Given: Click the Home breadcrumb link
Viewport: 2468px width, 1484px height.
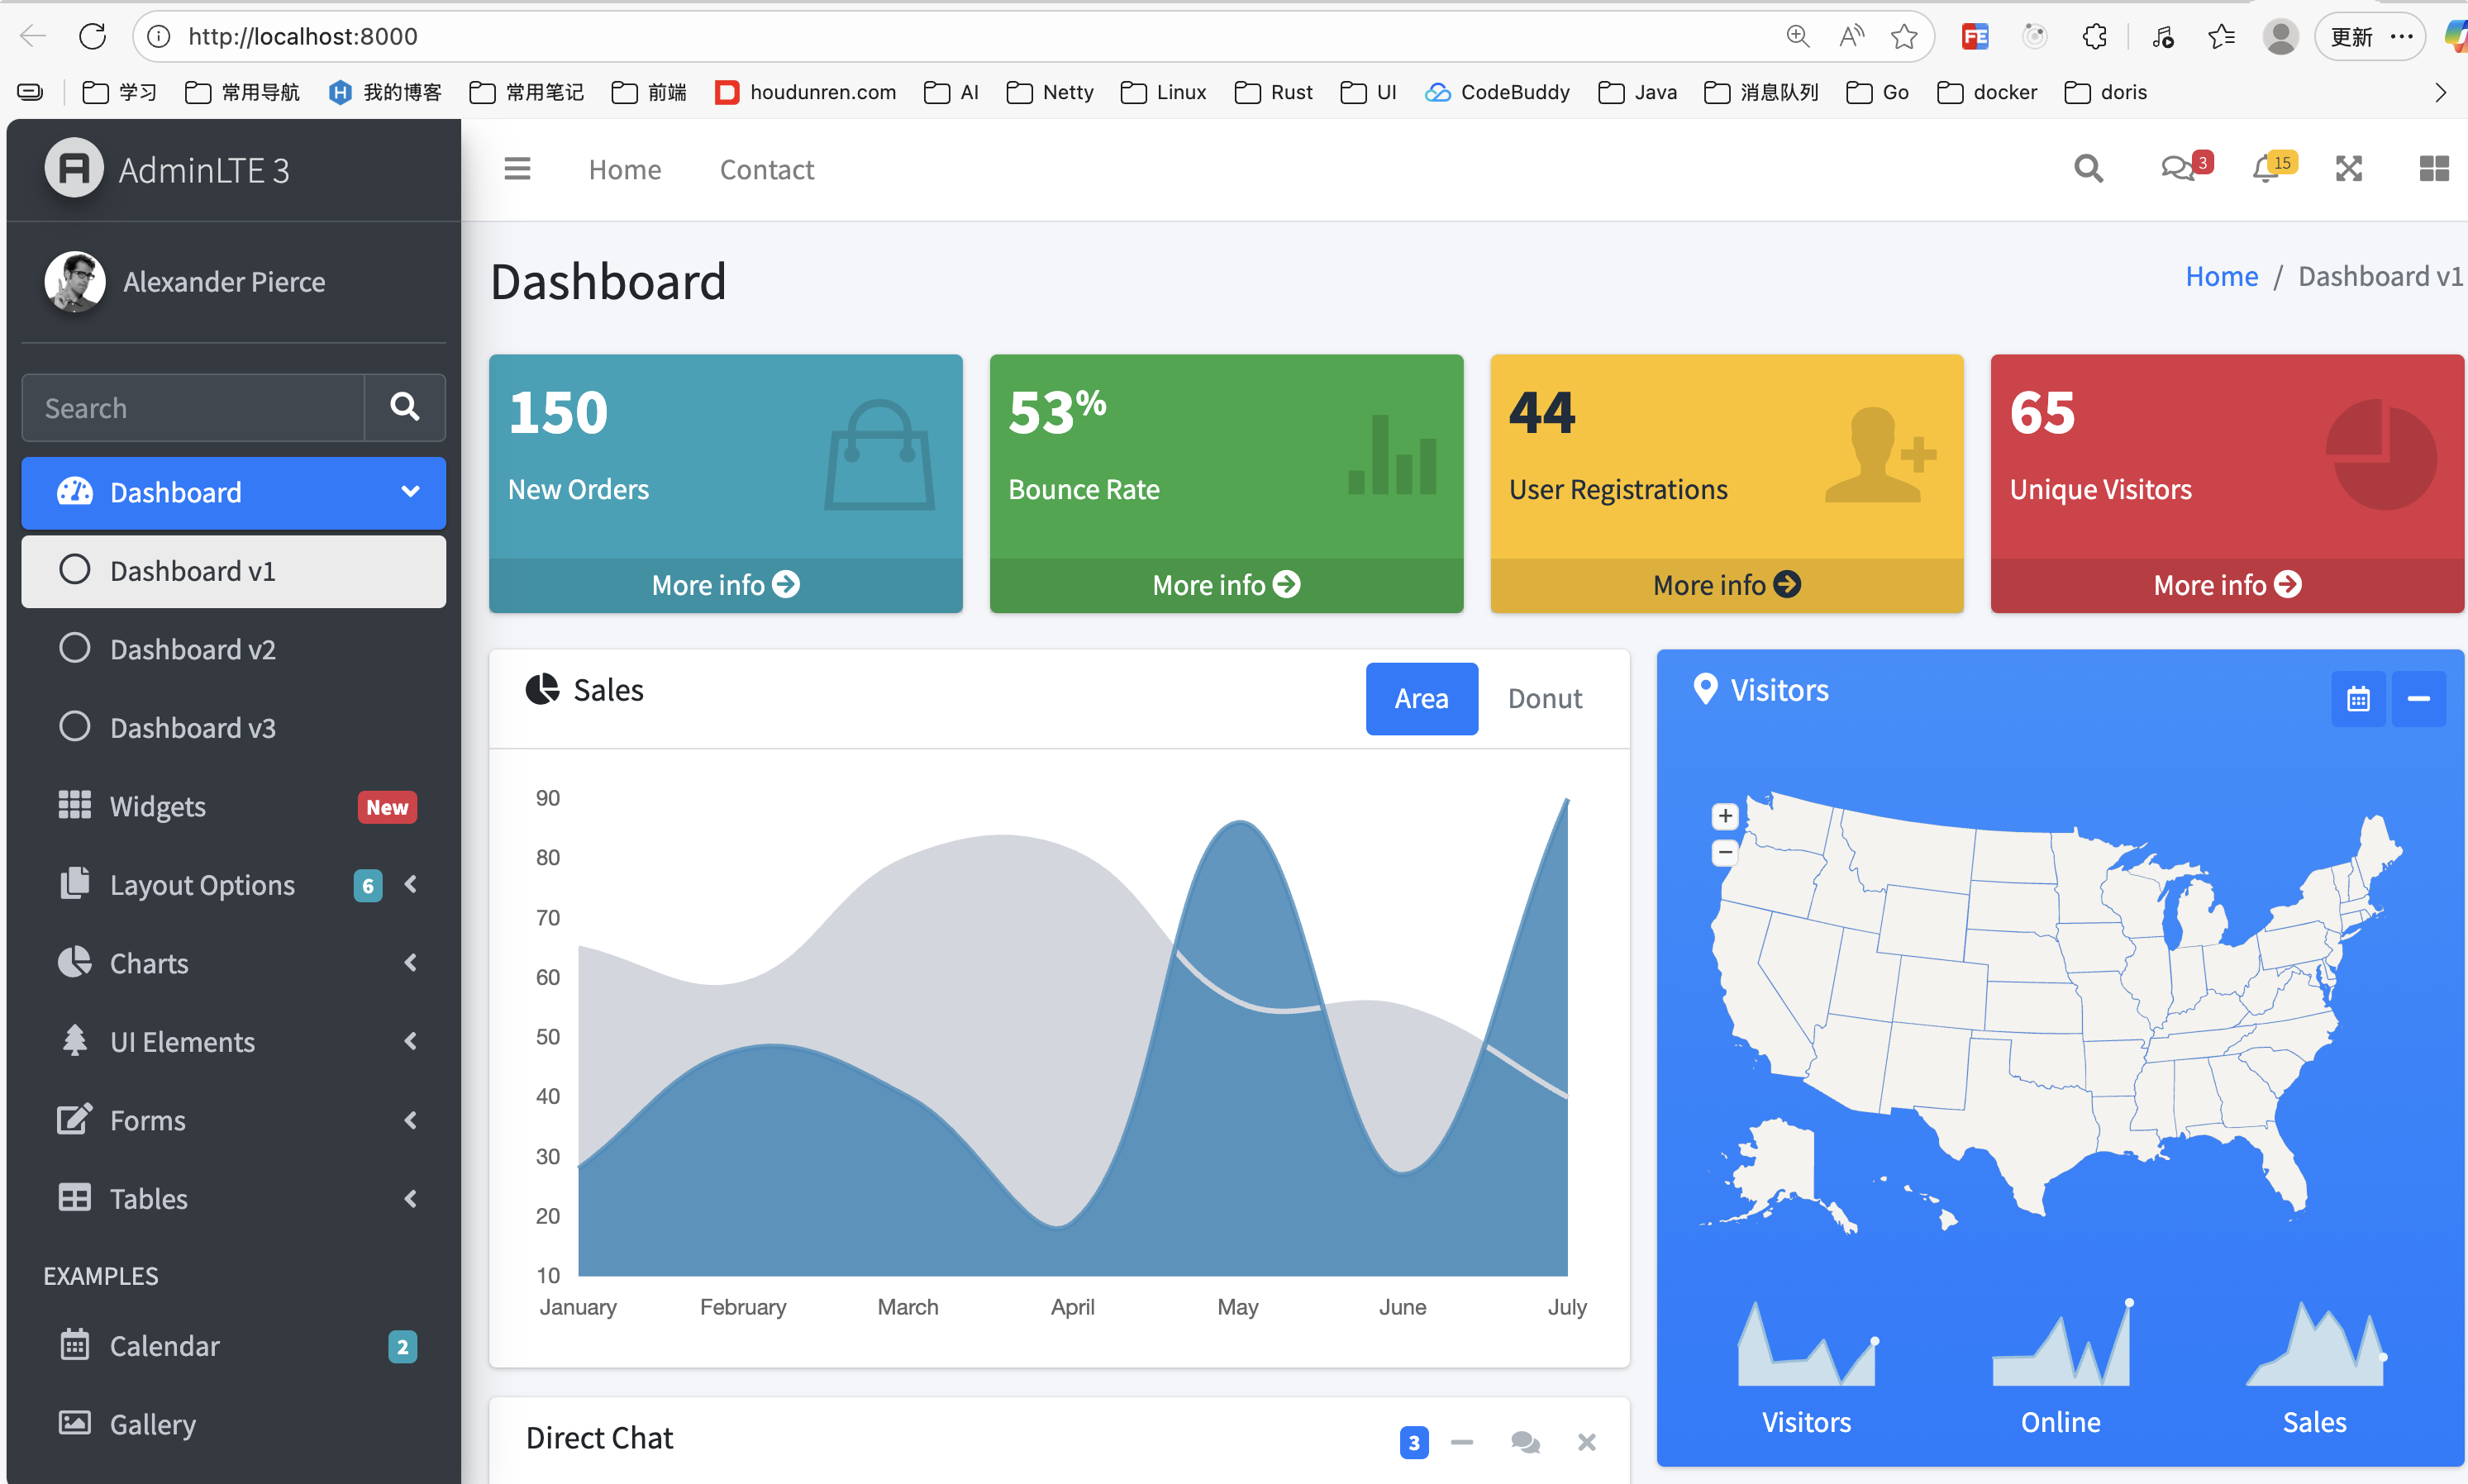Looking at the screenshot, I should (2221, 276).
